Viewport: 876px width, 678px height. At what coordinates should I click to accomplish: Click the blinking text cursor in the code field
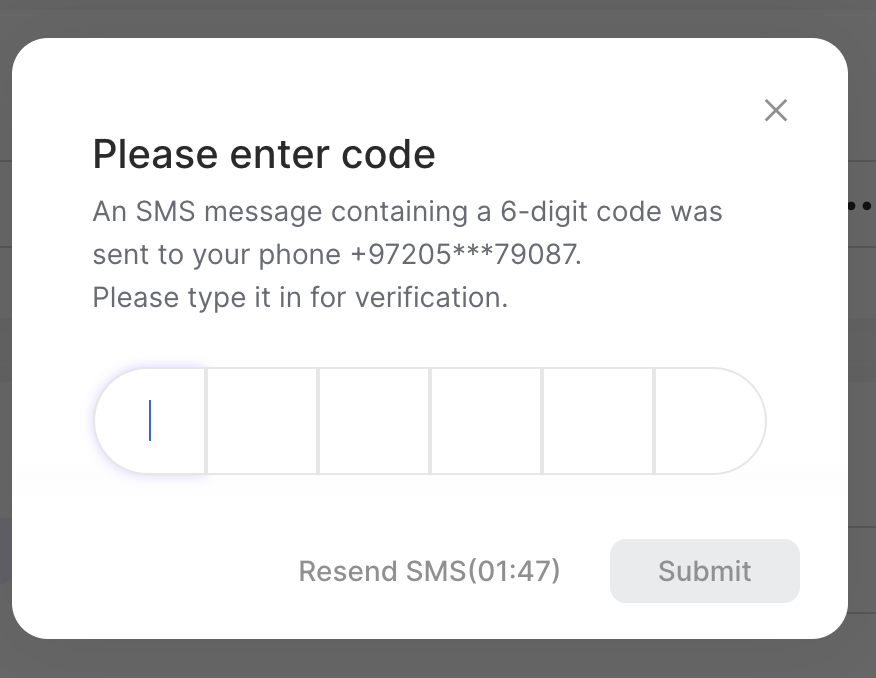[x=150, y=421]
